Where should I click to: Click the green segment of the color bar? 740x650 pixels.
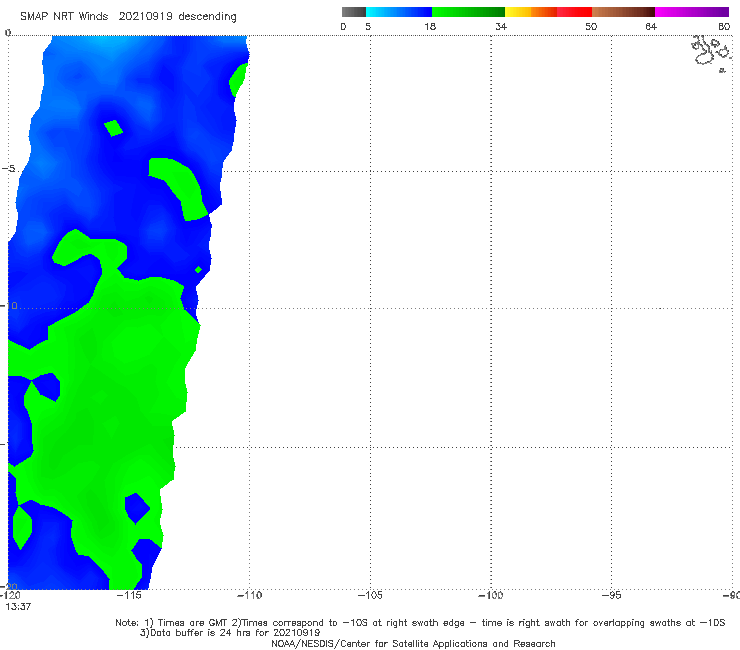(x=468, y=12)
